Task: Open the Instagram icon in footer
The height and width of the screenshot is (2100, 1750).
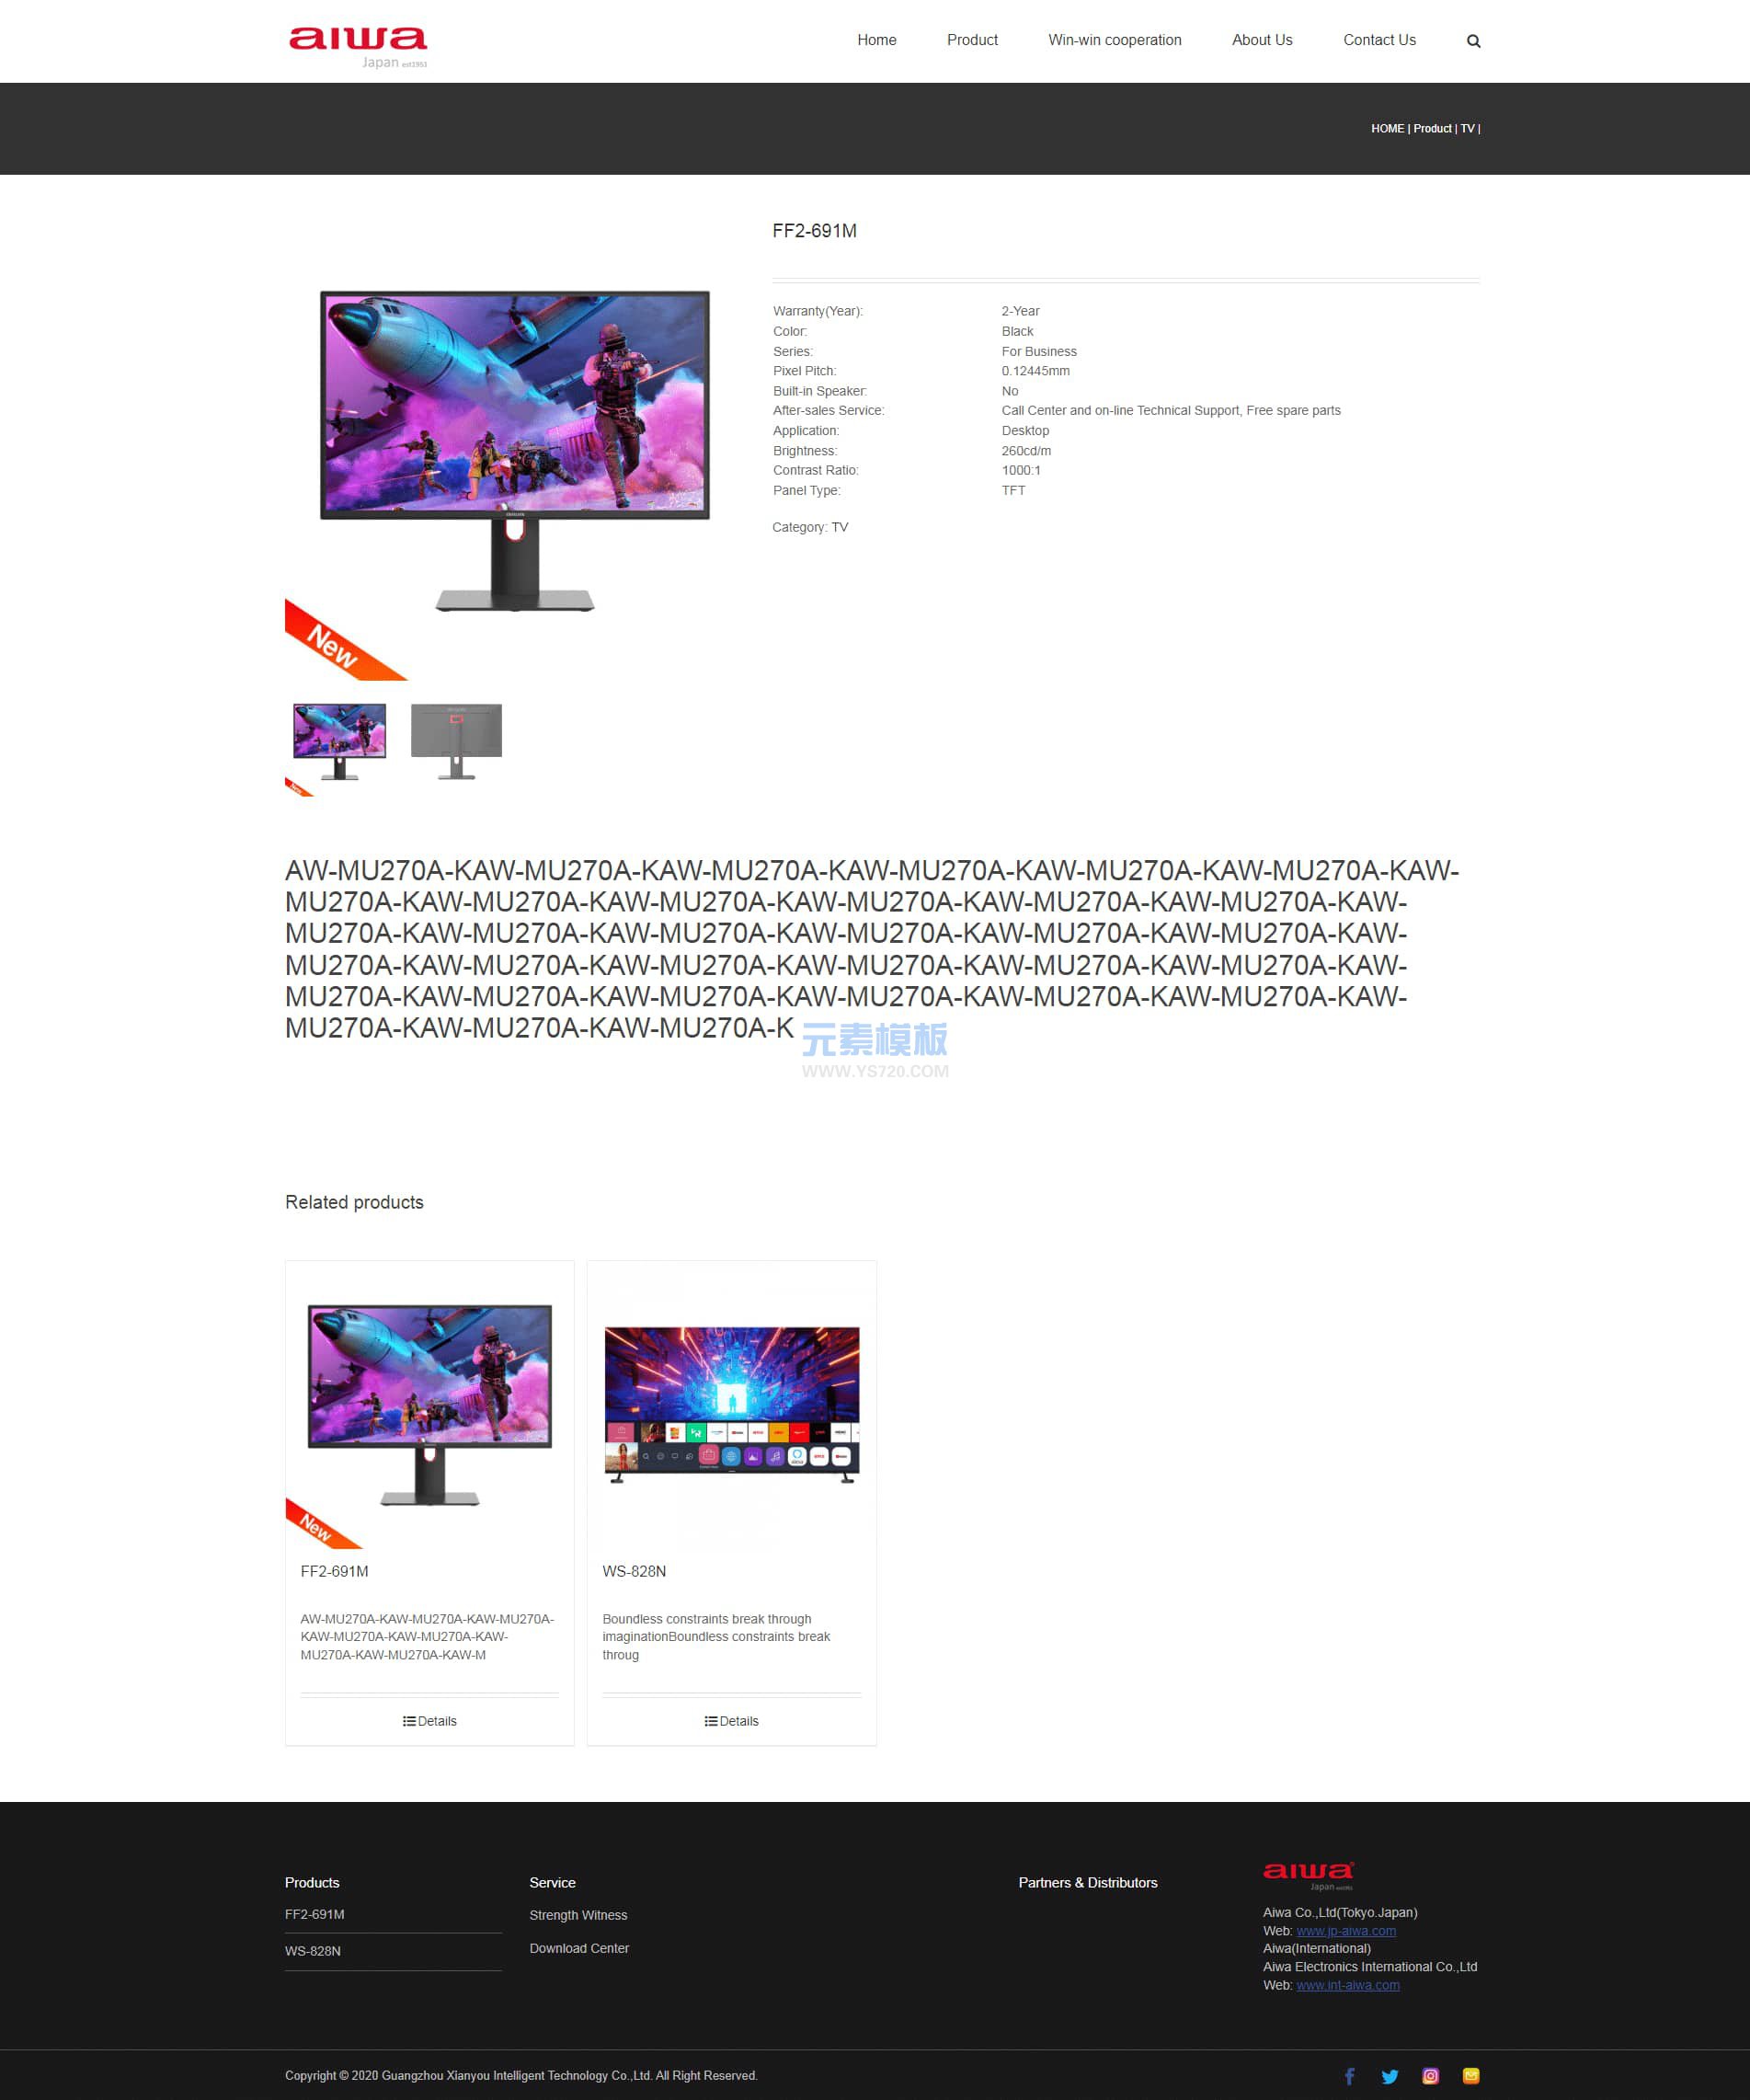Action: pyautogui.click(x=1430, y=2076)
